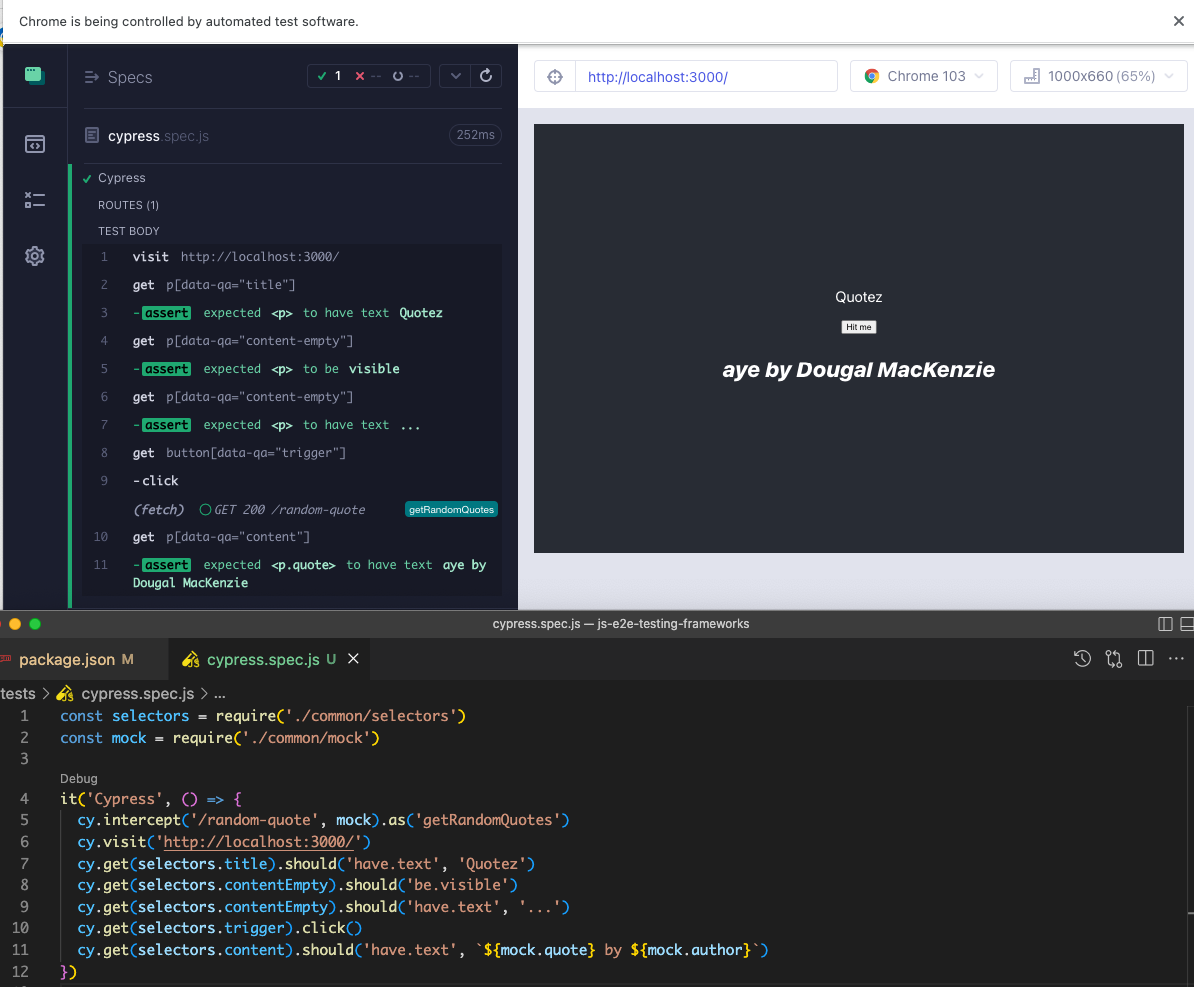Viewport: 1194px width, 987px height.
Task: Toggle the Specs list panel header
Action: [119, 77]
